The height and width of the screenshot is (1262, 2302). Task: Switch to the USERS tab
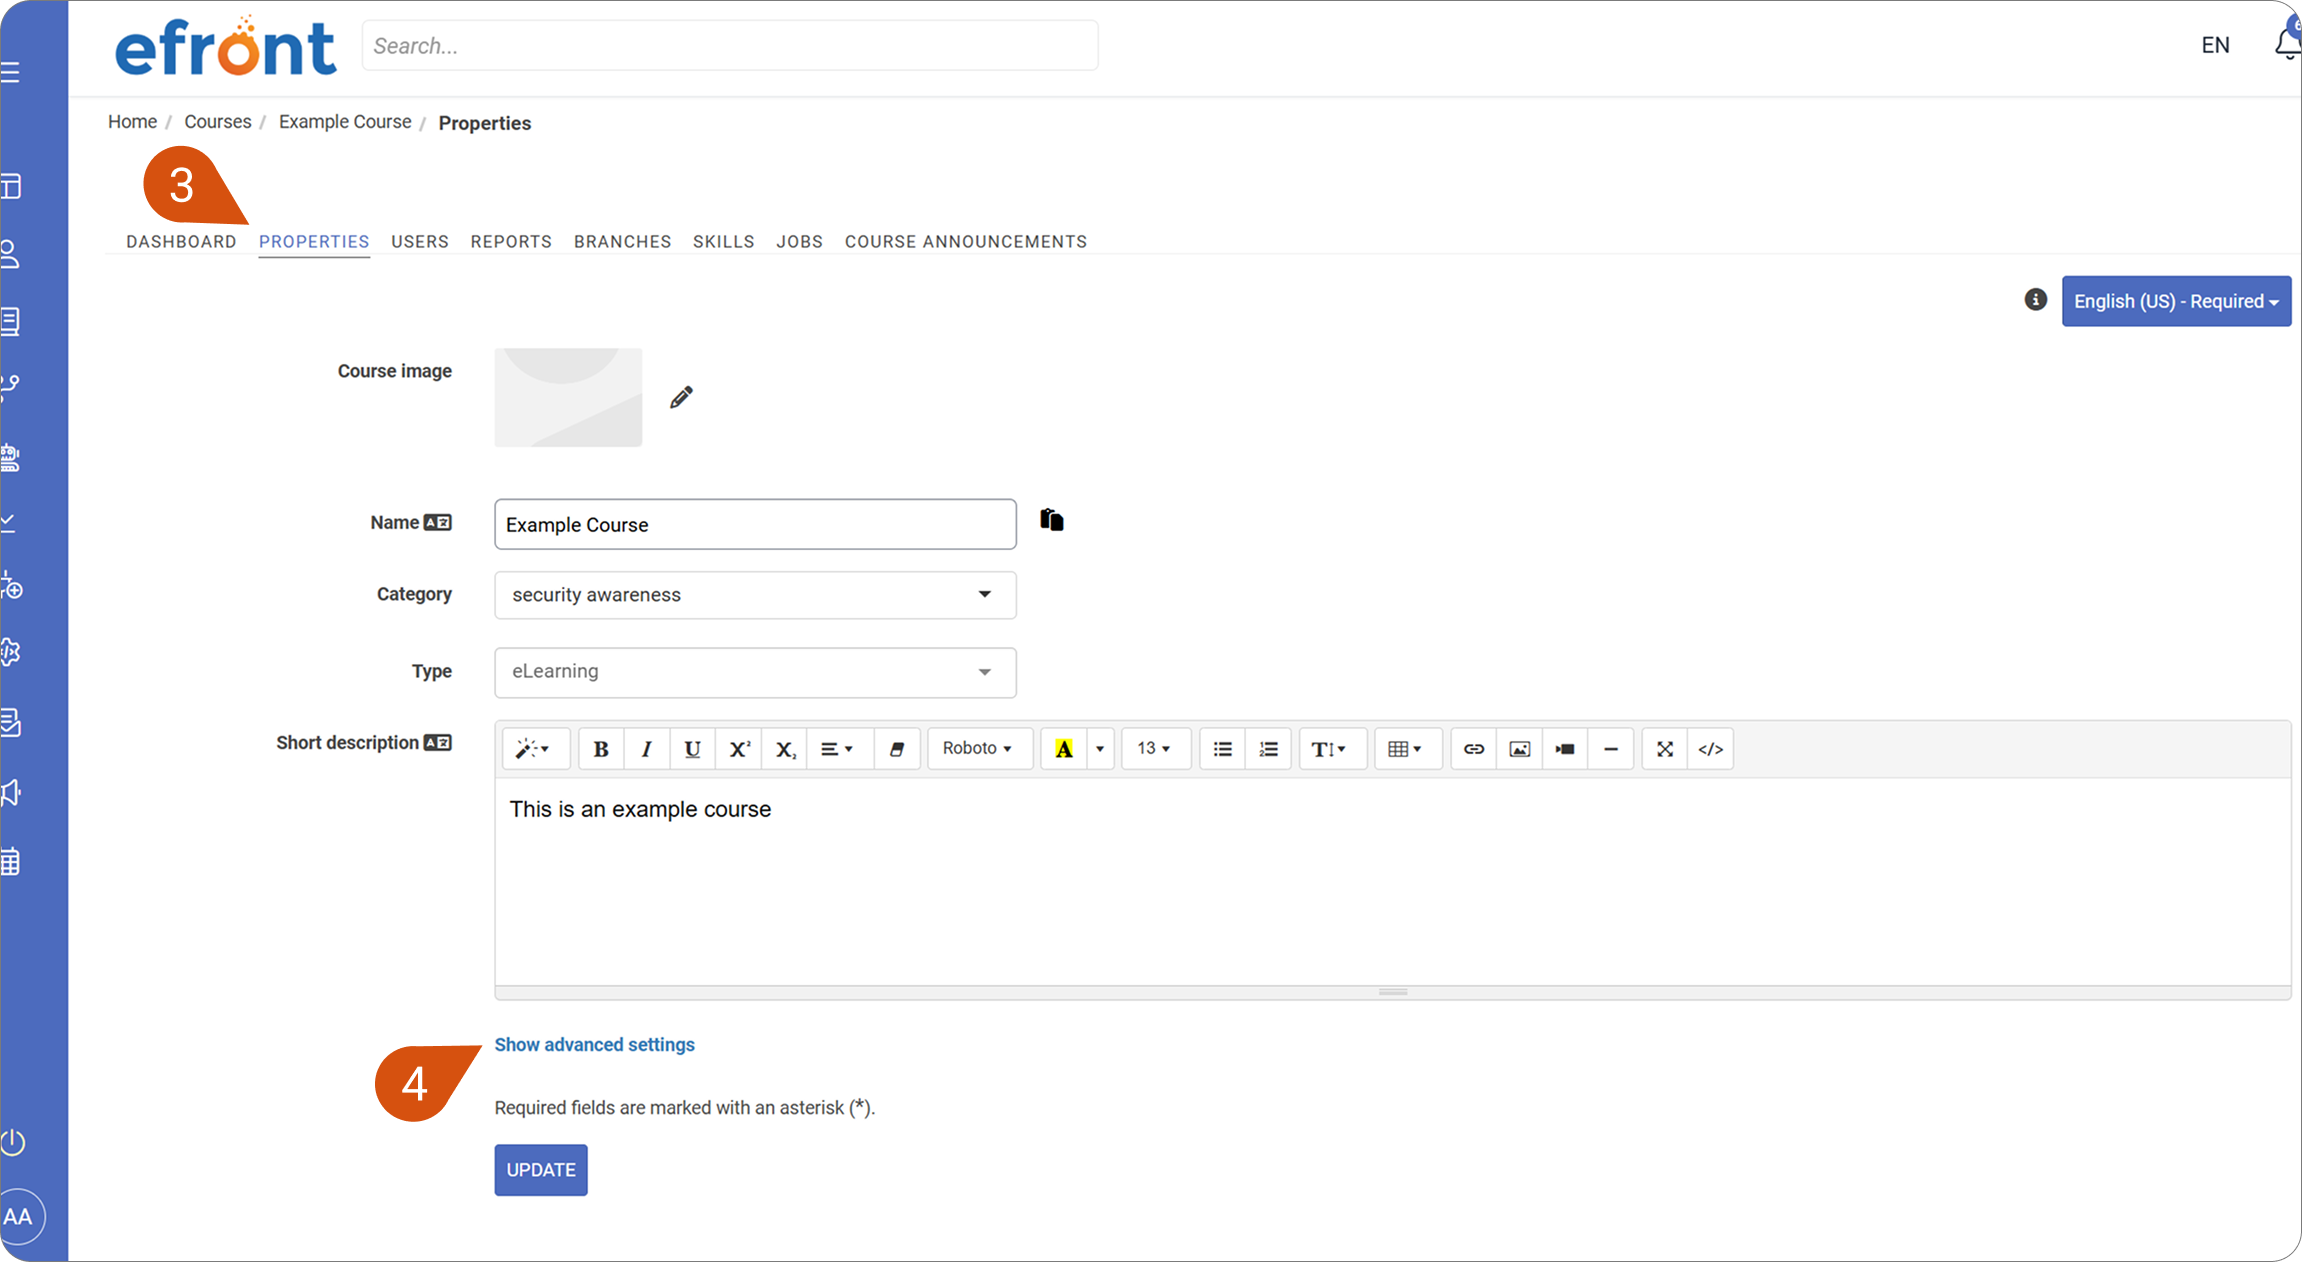[420, 242]
